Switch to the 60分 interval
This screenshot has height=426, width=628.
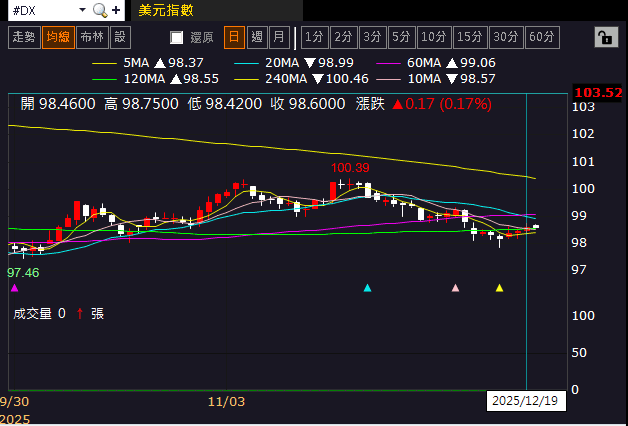(542, 37)
